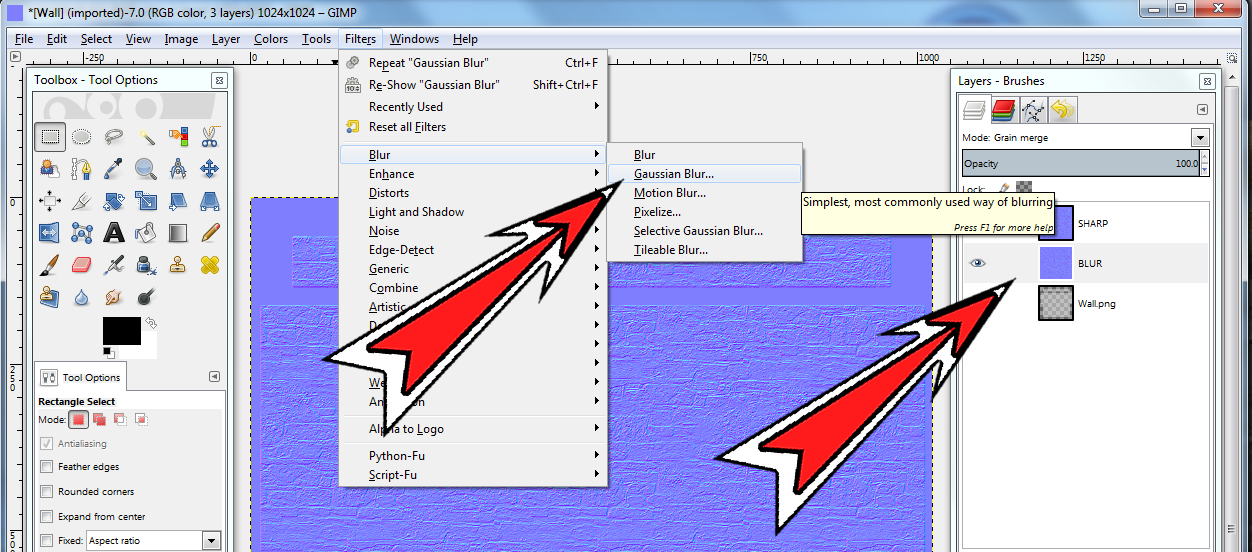Screen dimensions: 1252x552
Task: Select the Paths tool
Action: (x=82, y=169)
